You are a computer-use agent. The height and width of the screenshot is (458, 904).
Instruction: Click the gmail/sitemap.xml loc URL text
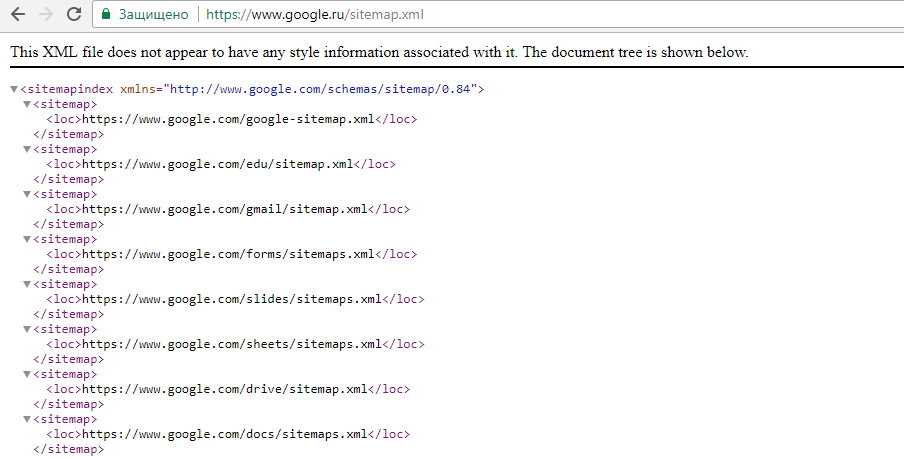point(225,209)
